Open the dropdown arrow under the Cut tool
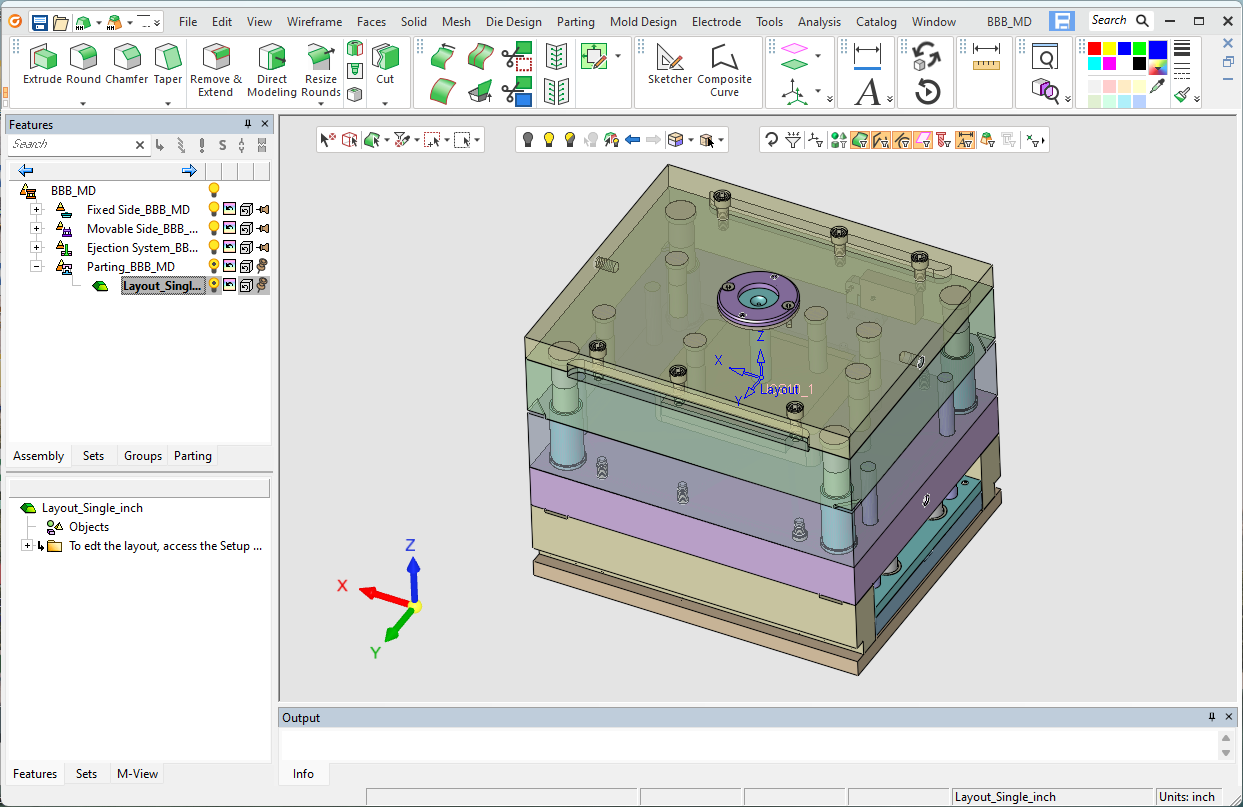Image resolution: width=1243 pixels, height=807 pixels. 385,102
